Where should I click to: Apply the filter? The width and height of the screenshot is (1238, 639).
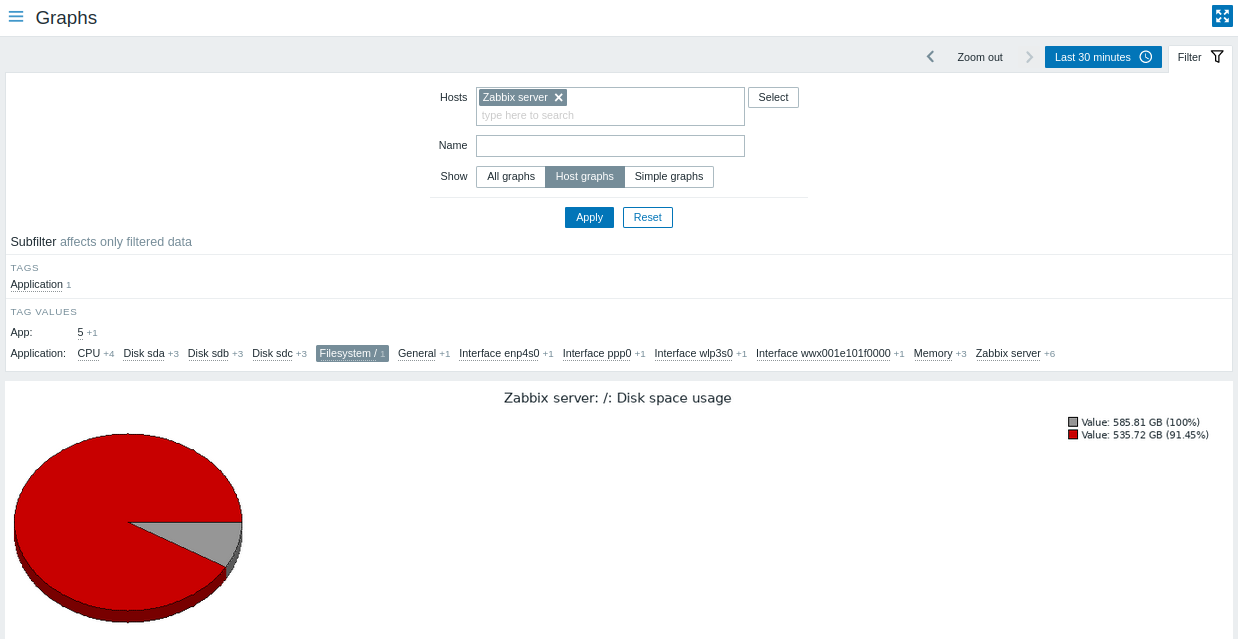[589, 217]
